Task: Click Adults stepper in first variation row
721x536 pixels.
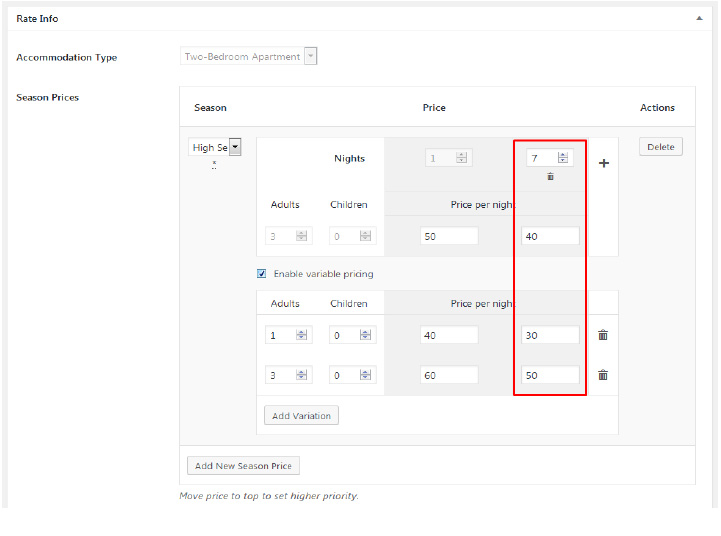Action: coord(301,335)
